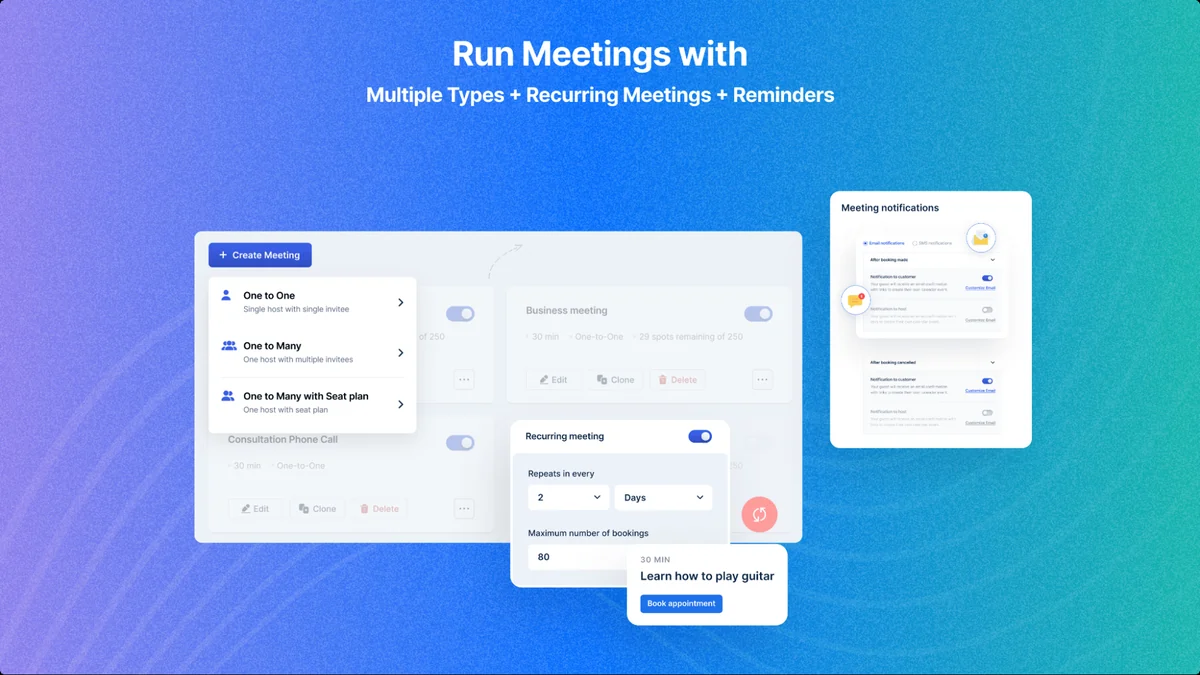Screen dimensions: 1200x675
Task: Click the Maximum number of bookings field
Action: (x=578, y=557)
